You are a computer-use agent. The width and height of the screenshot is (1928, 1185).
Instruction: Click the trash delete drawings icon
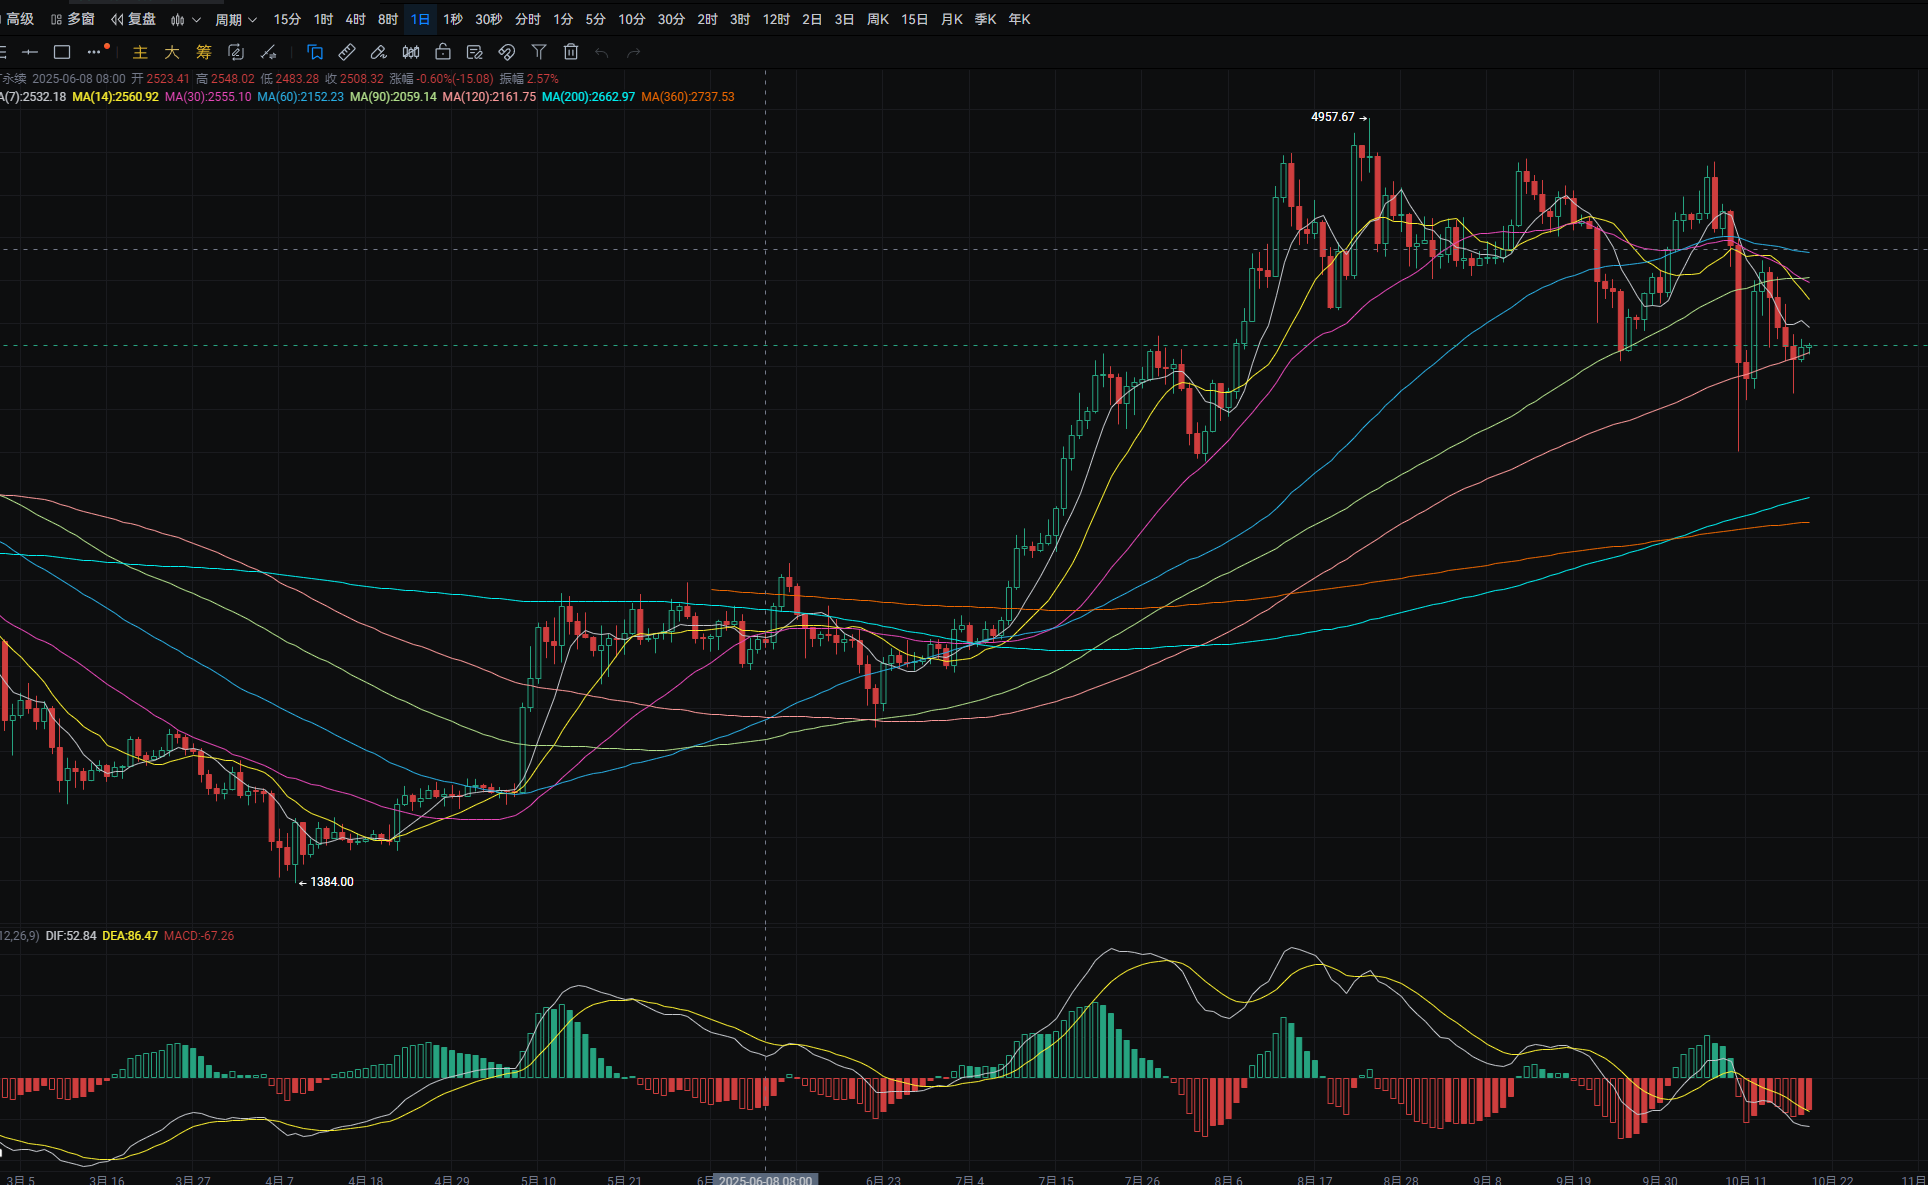pyautogui.click(x=571, y=52)
